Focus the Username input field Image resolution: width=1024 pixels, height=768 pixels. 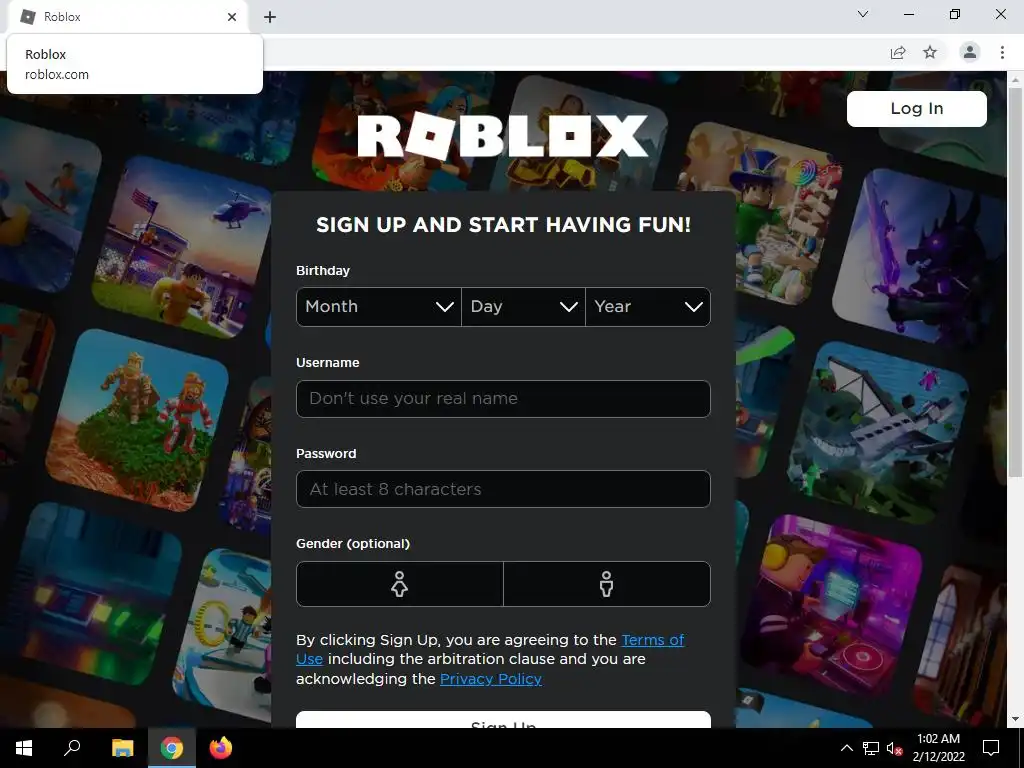tap(503, 398)
